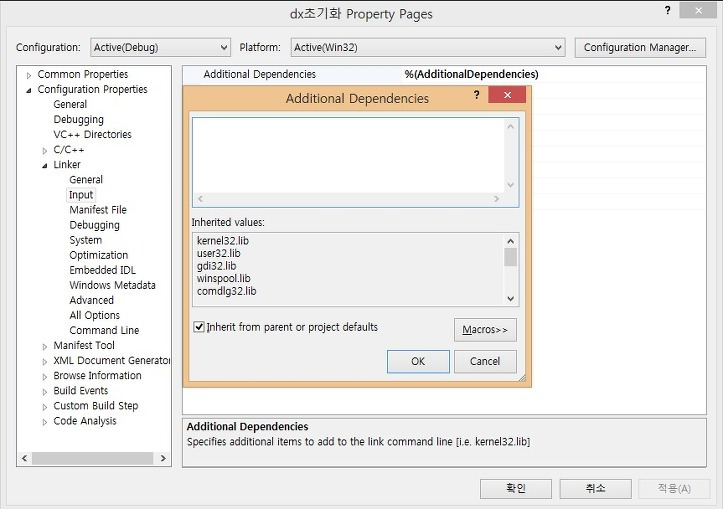This screenshot has height=509, width=723.
Task: Select General under Configuration Properties
Action: (70, 104)
